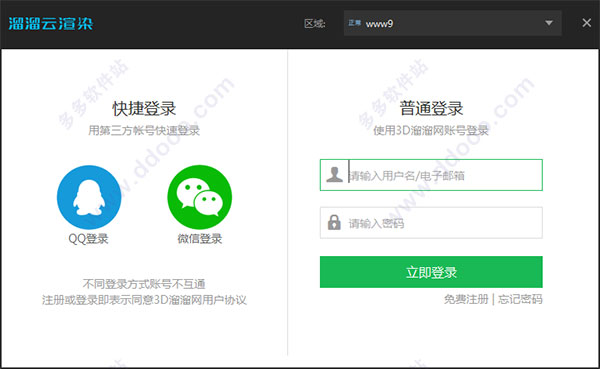
Task: Open the 3D溜溜网用户协议 agreement text
Action: click(x=200, y=300)
